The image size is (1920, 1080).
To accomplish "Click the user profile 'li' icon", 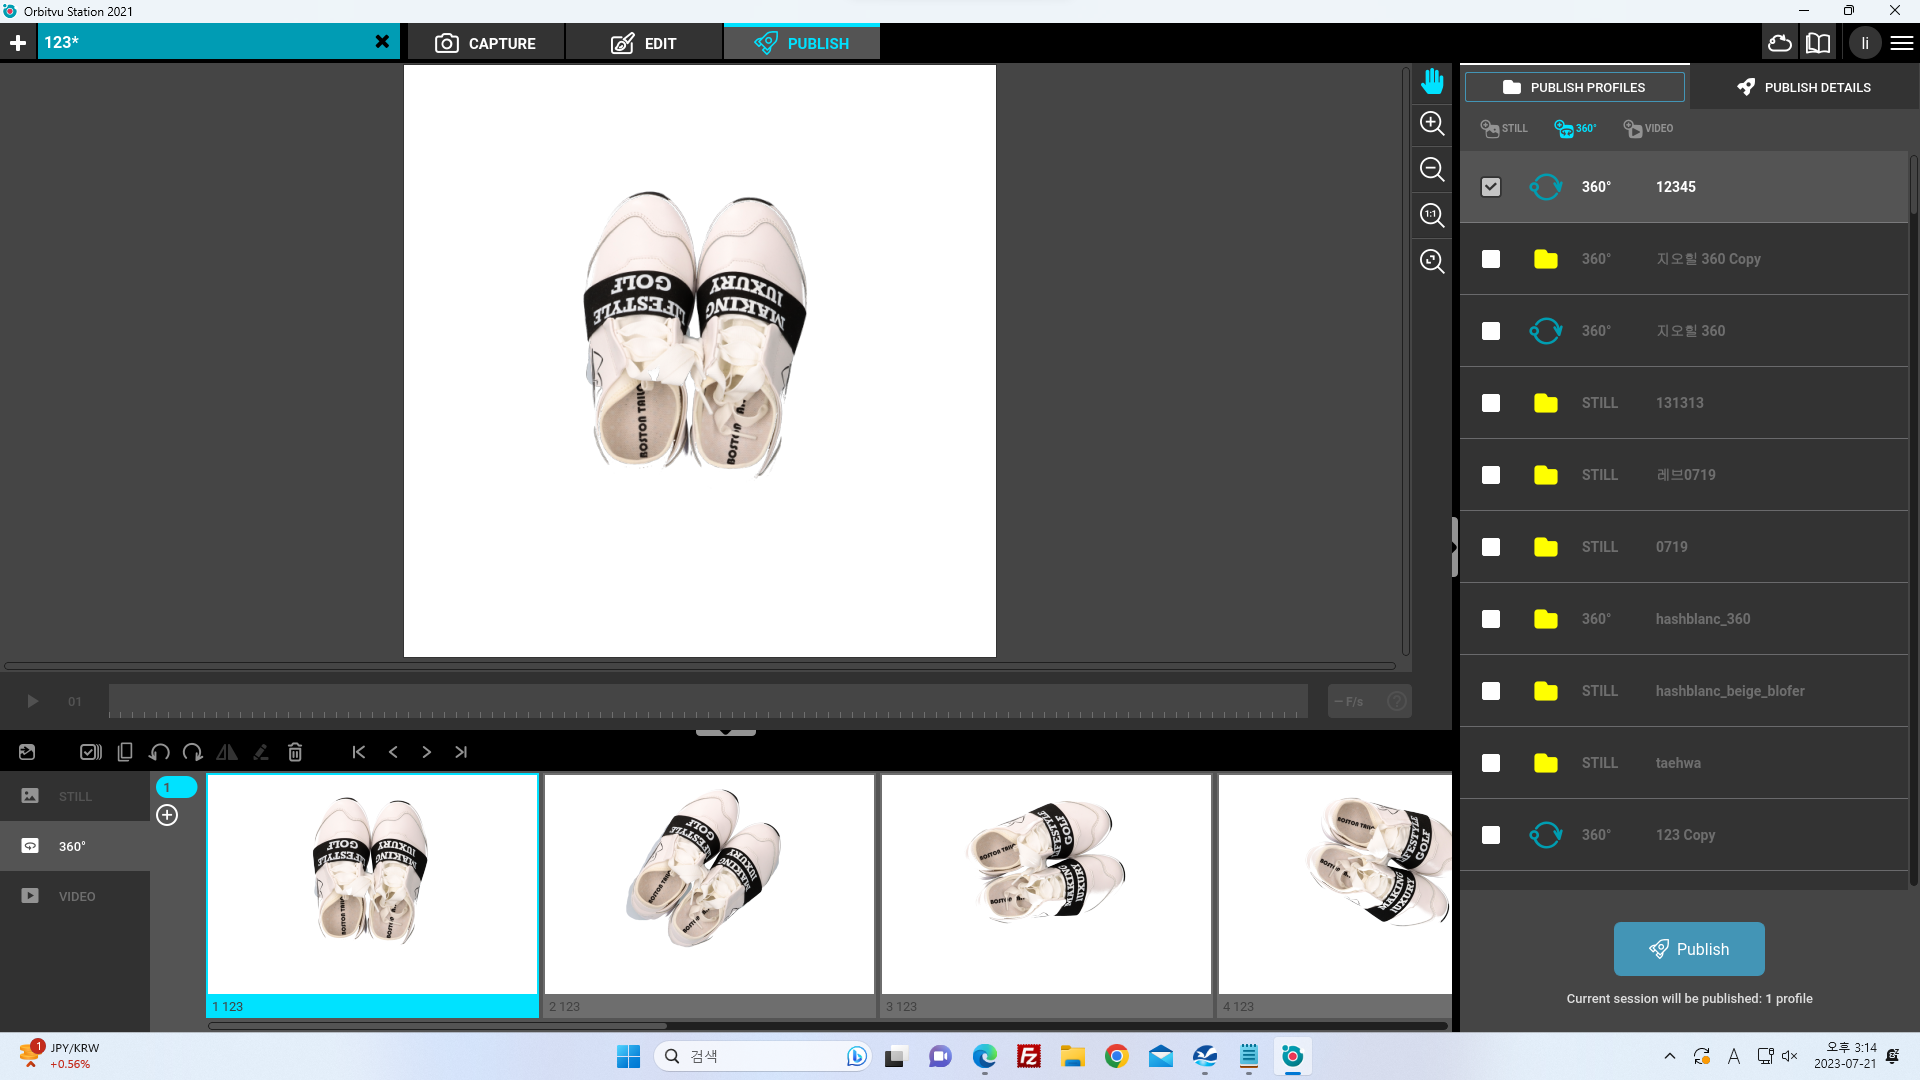I will point(1864,43).
